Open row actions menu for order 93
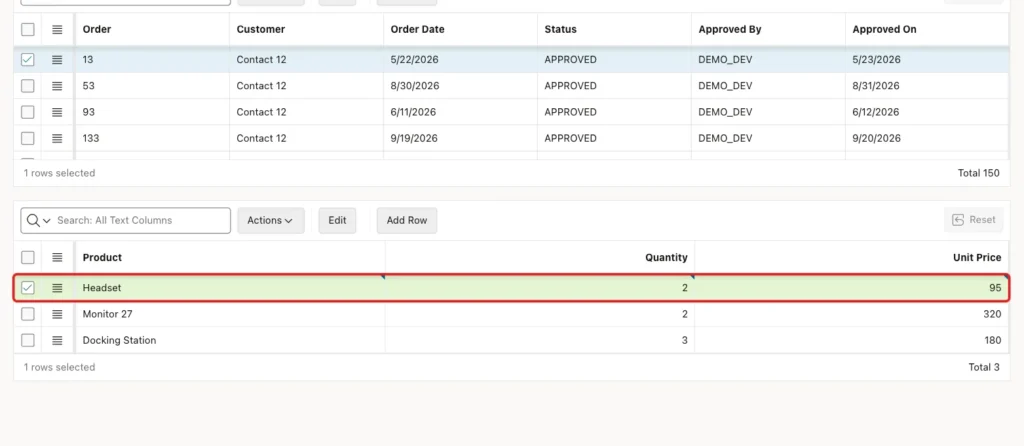 point(57,112)
